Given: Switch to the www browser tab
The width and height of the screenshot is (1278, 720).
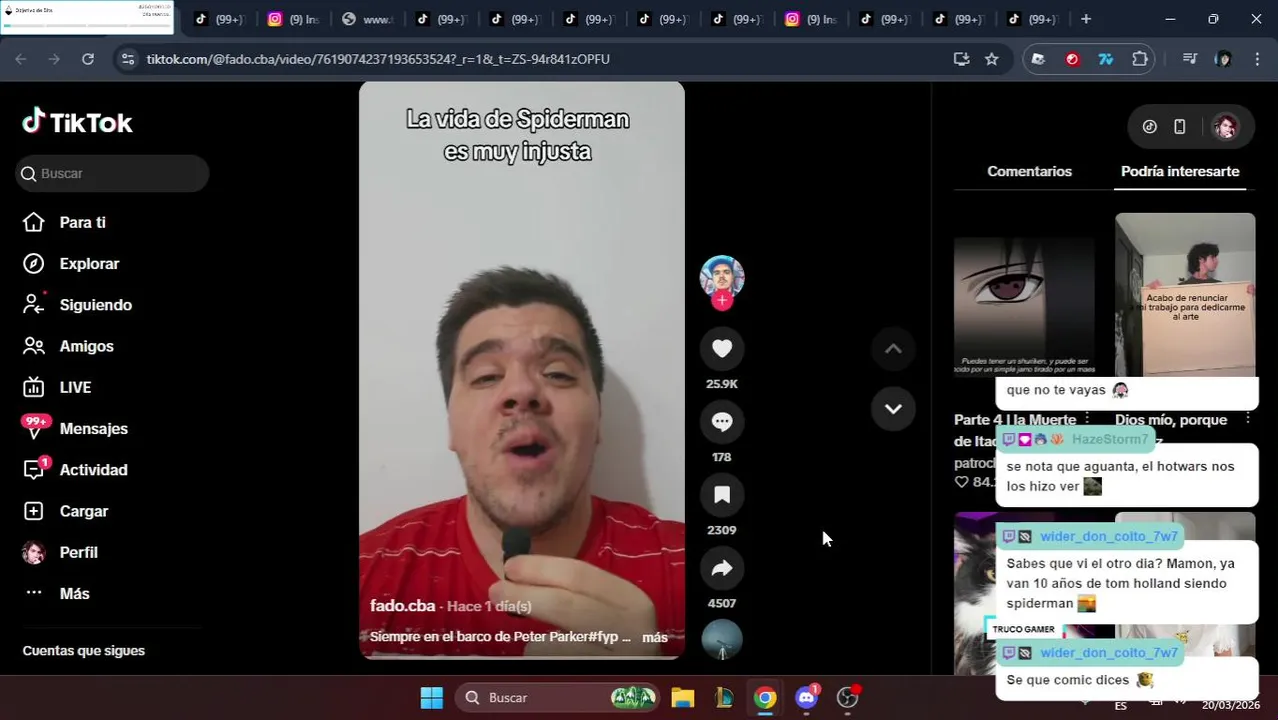Looking at the screenshot, I should click(x=369, y=19).
